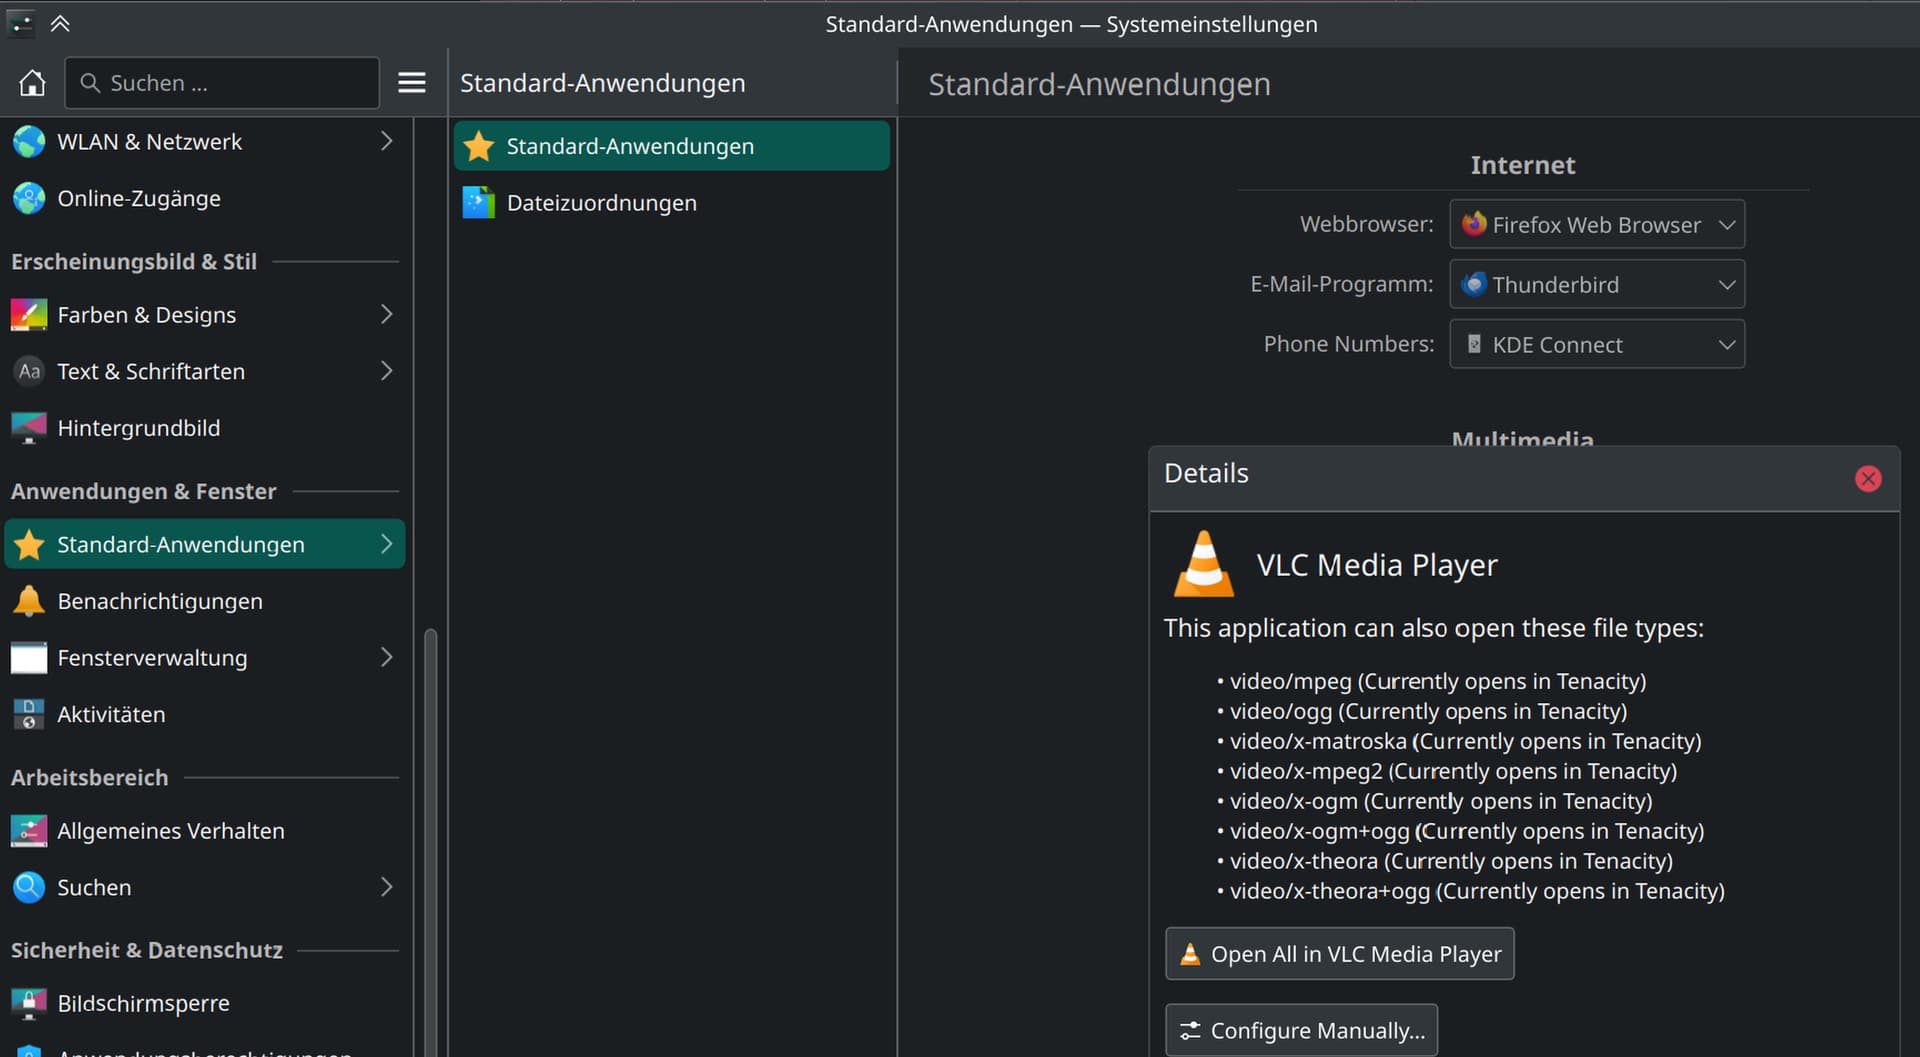Click the Configure Manually button
Image resolution: width=1920 pixels, height=1057 pixels.
coord(1301,1030)
